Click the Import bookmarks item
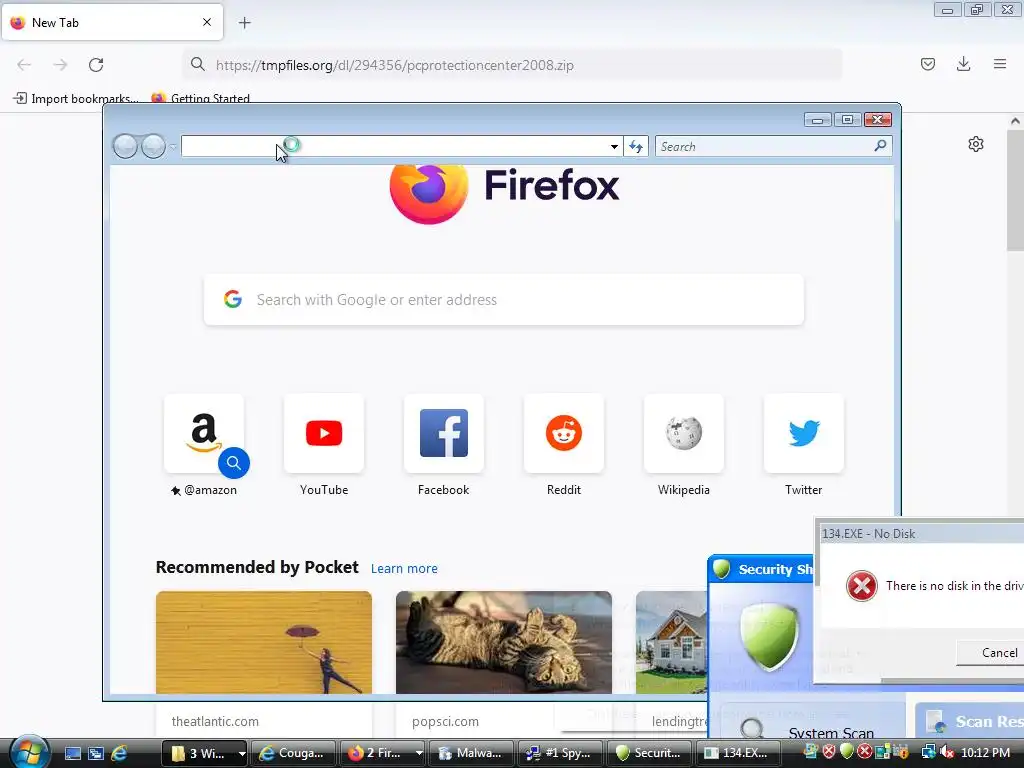This screenshot has height=768, width=1024. click(76, 99)
